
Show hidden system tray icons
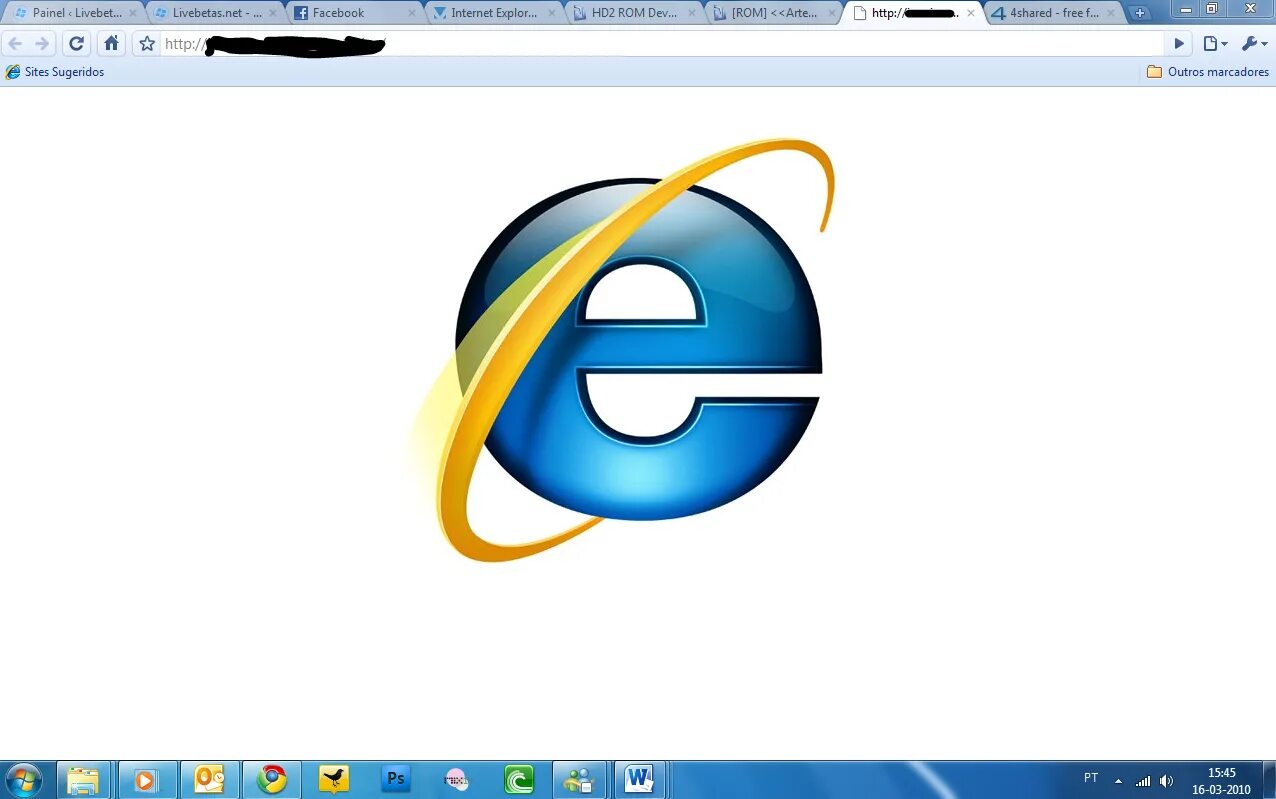(1118, 780)
